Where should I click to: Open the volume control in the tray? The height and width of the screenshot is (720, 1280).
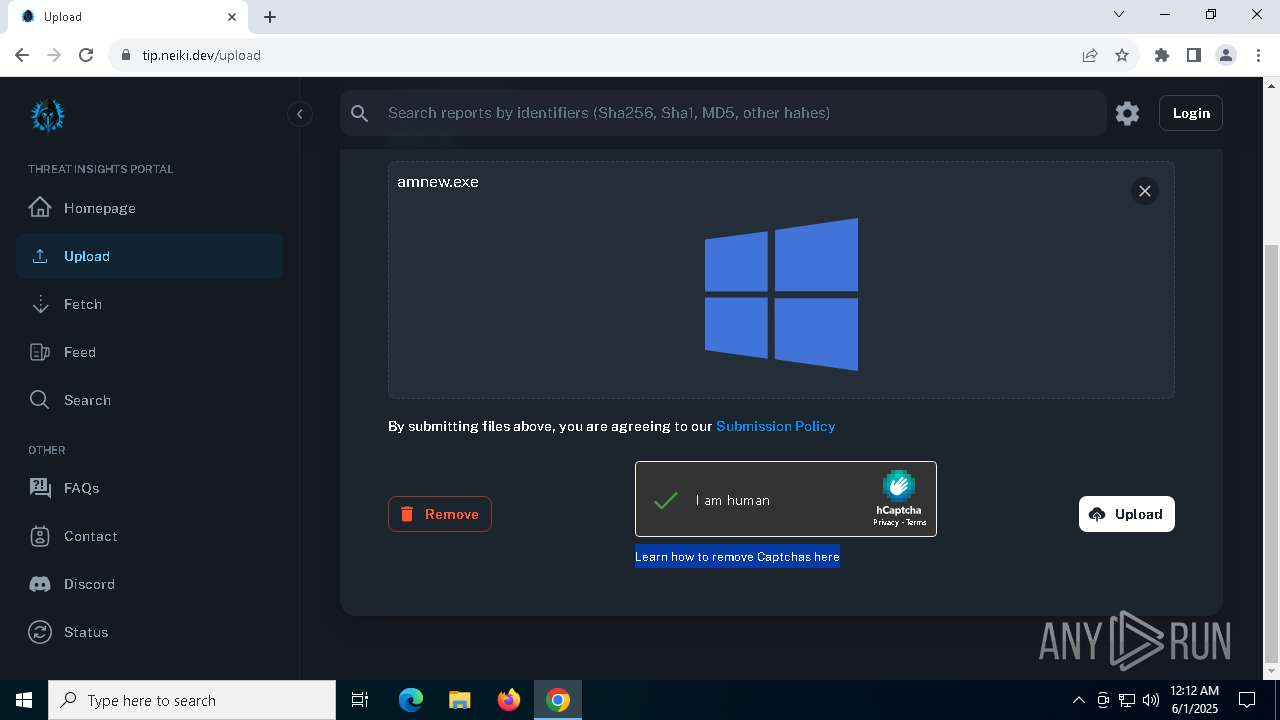pos(1151,700)
